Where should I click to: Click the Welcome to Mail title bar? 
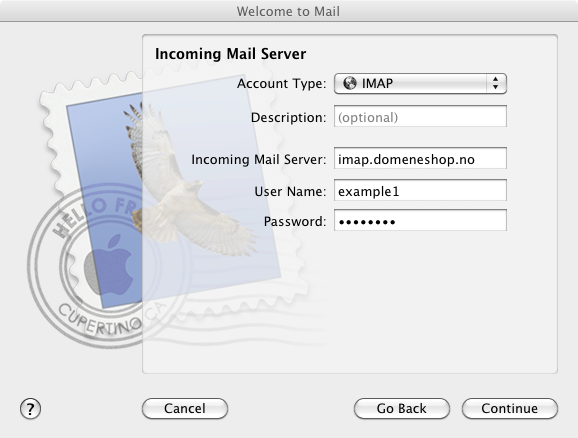click(x=288, y=11)
